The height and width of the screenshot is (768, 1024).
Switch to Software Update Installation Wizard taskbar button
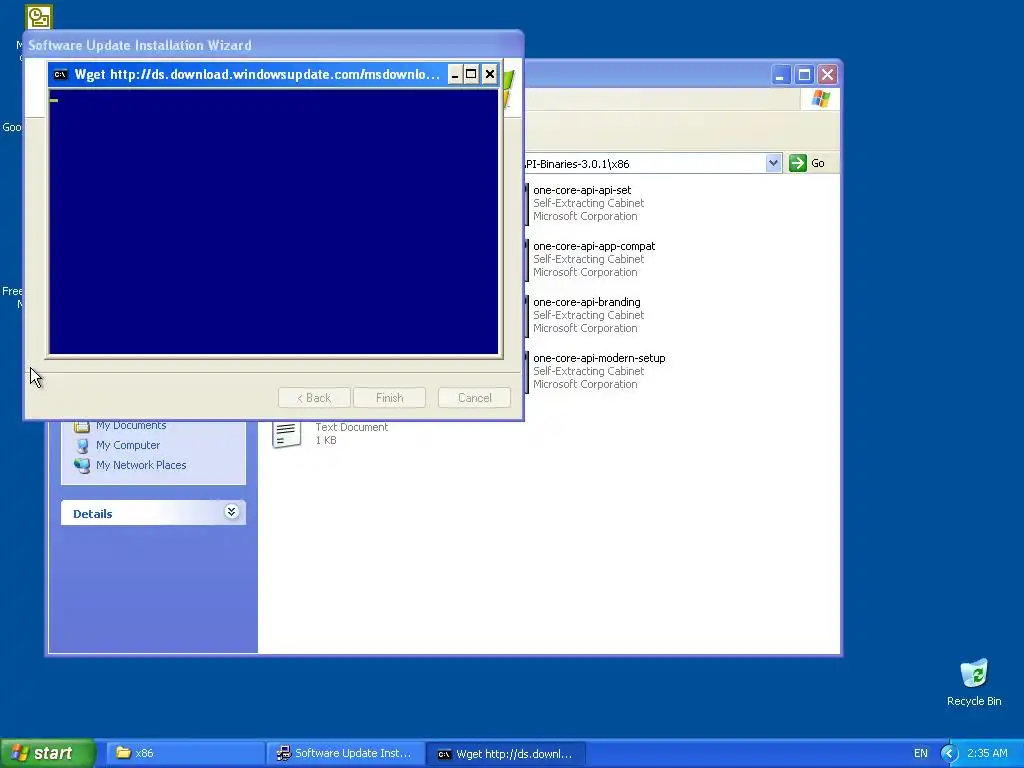click(x=346, y=753)
